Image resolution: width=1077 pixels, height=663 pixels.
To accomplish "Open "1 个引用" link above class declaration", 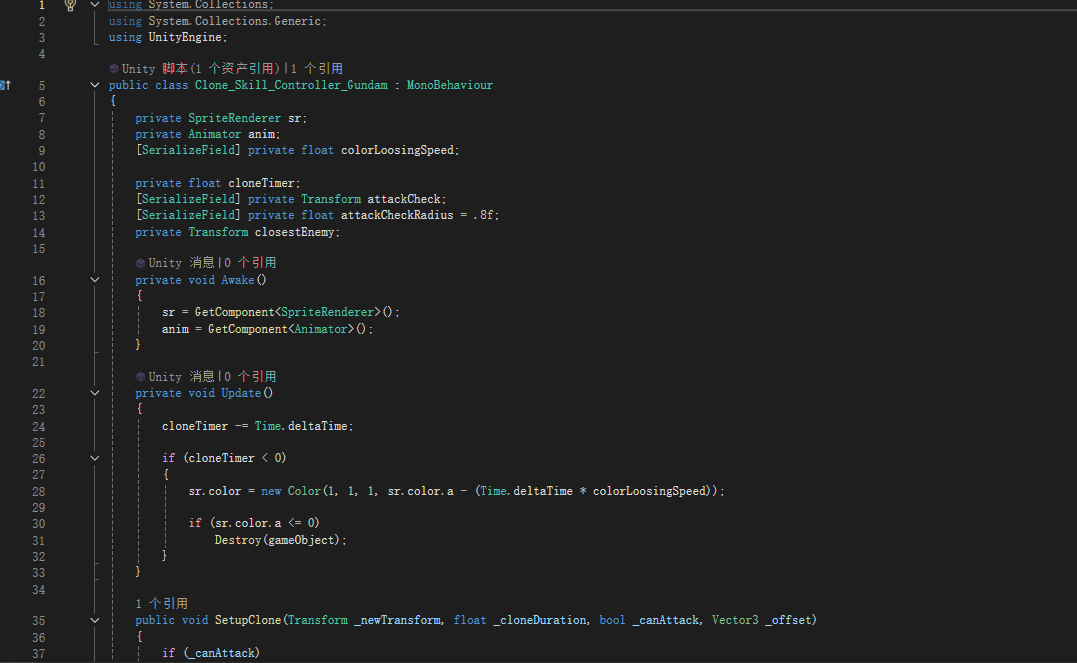I will pos(317,69).
